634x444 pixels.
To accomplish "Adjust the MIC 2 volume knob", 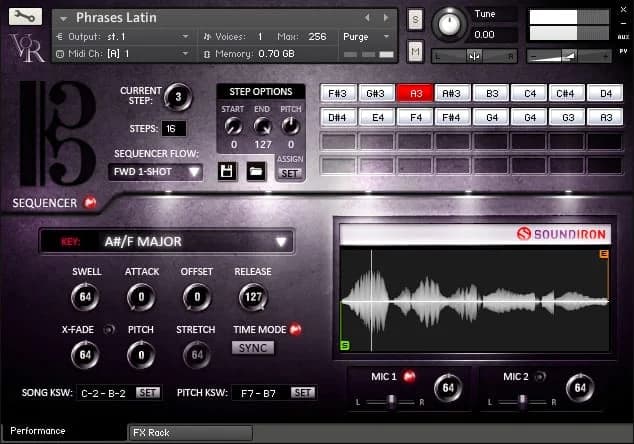I will tap(580, 388).
